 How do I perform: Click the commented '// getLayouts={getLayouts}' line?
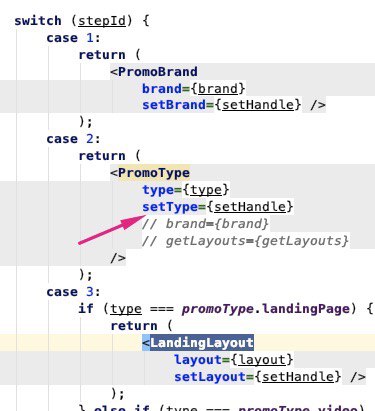pos(245,241)
